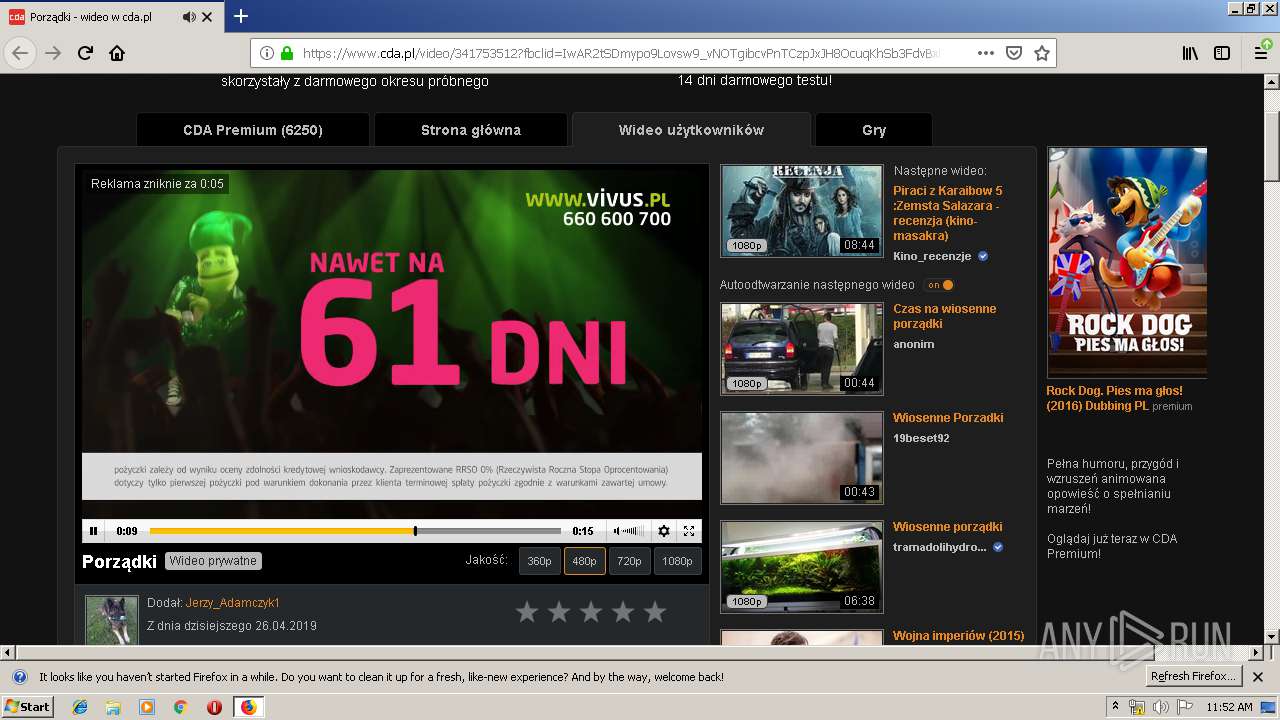
Task: Open Windows Start menu
Action: [x=27, y=707]
